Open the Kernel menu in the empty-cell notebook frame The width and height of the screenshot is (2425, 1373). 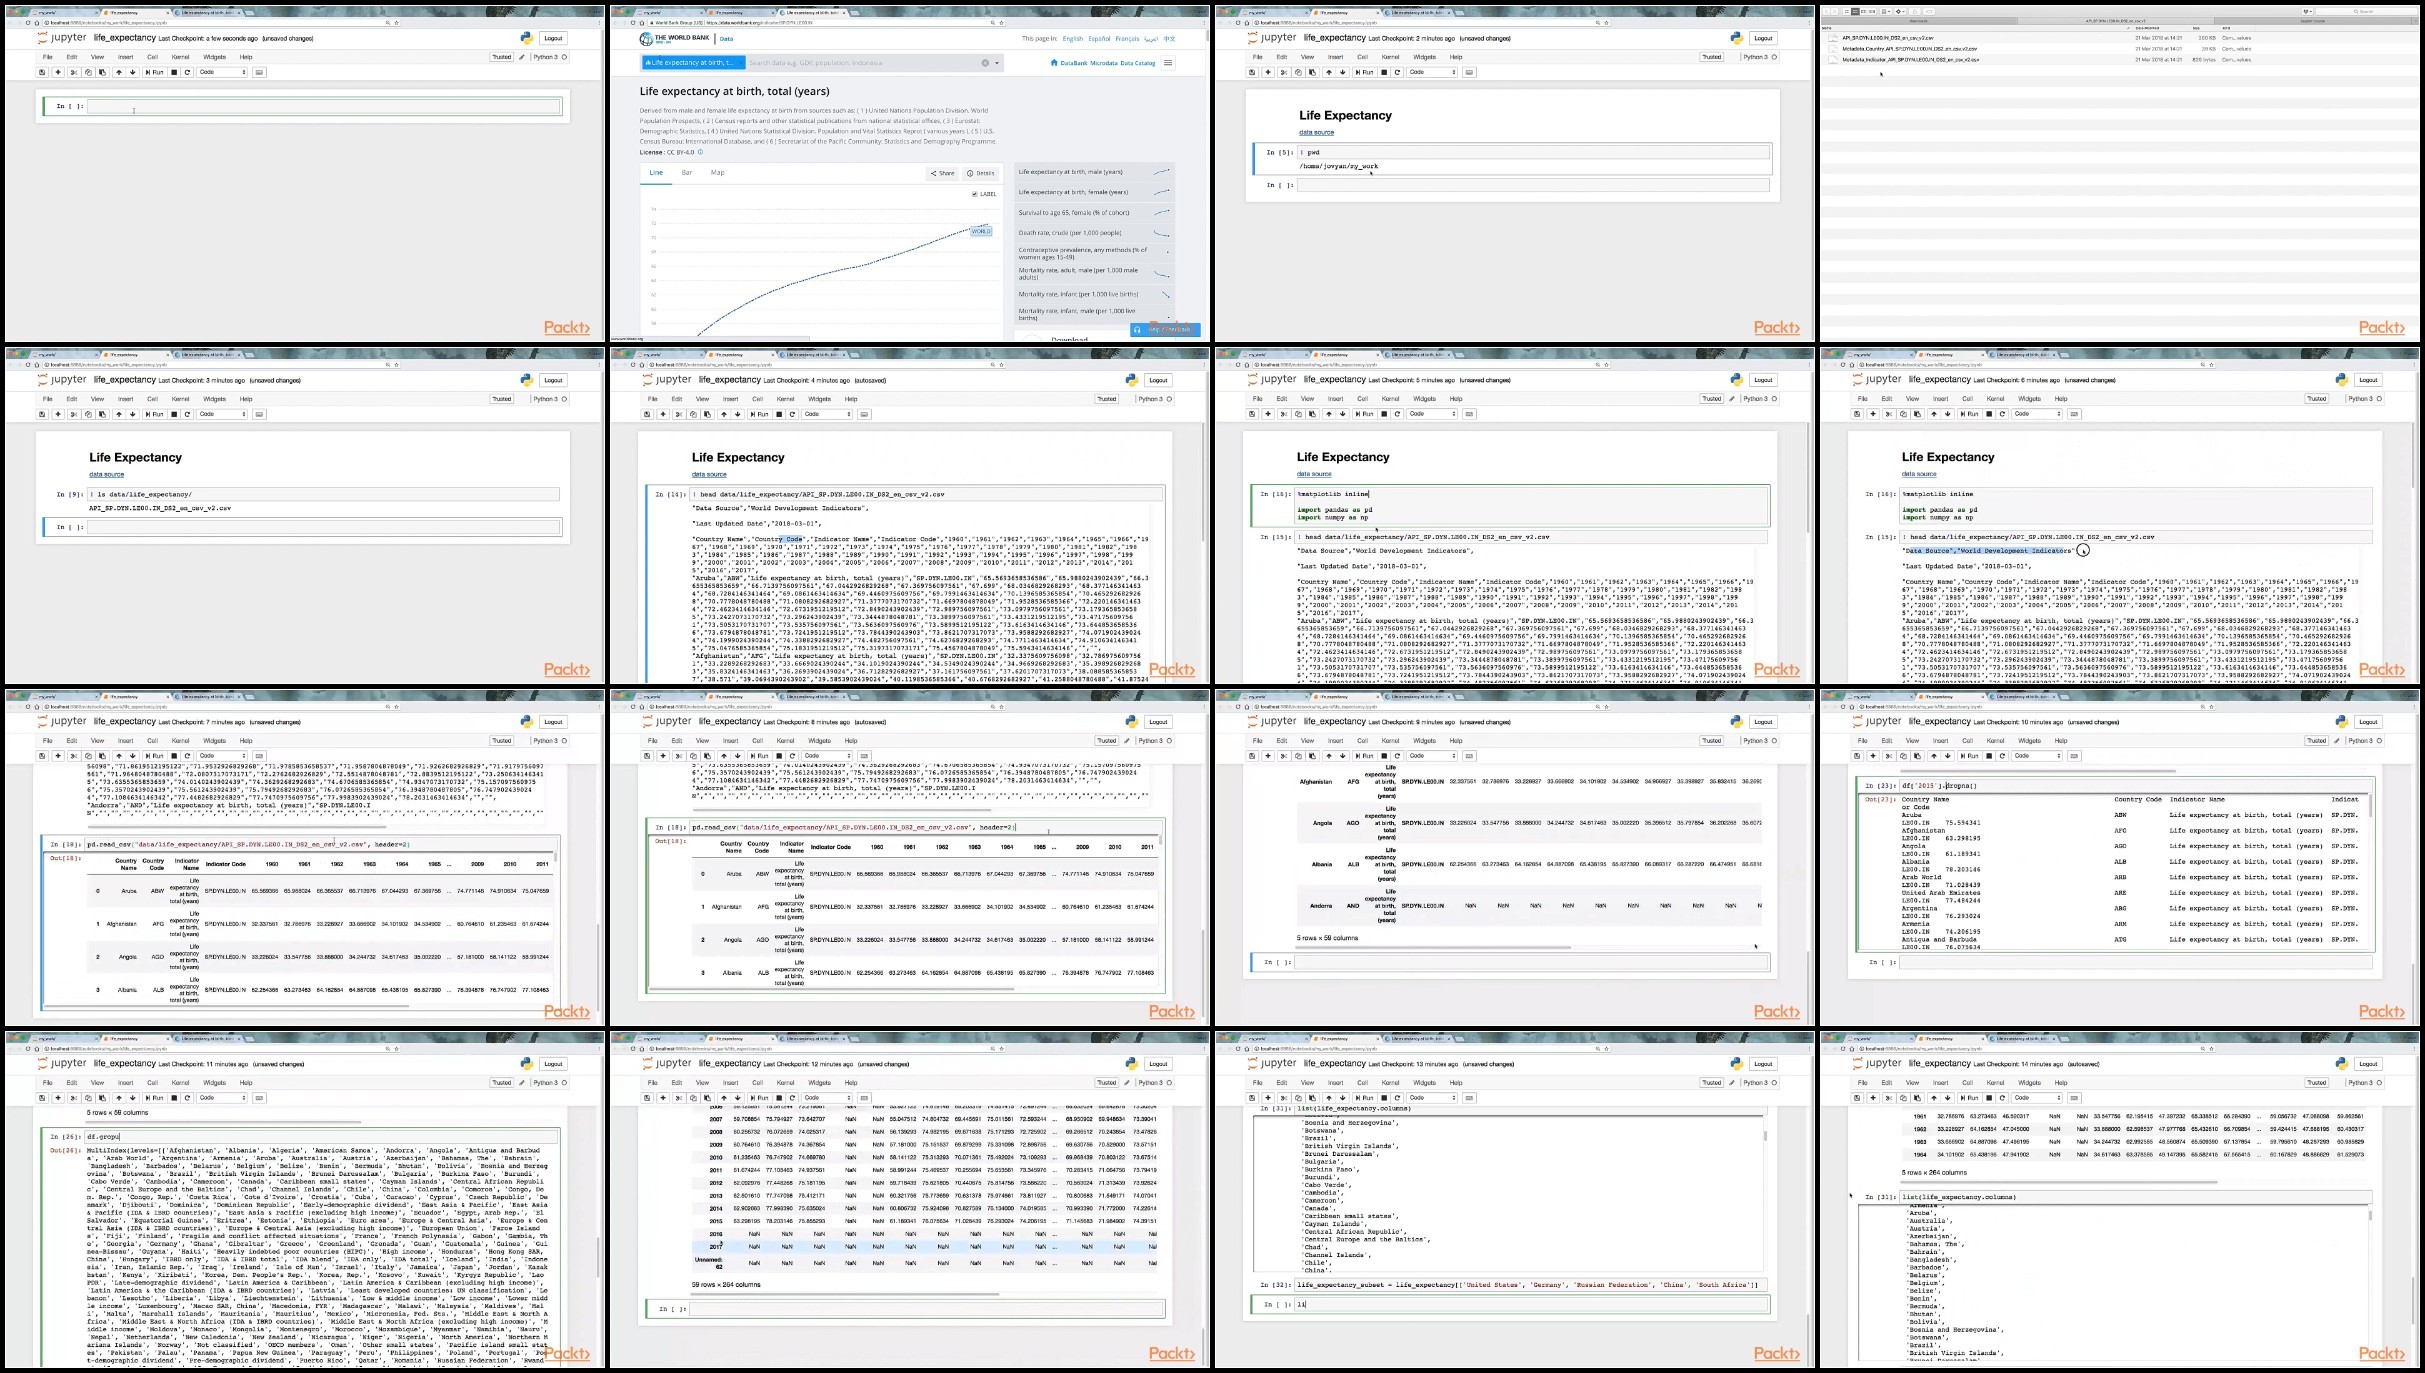pos(180,57)
